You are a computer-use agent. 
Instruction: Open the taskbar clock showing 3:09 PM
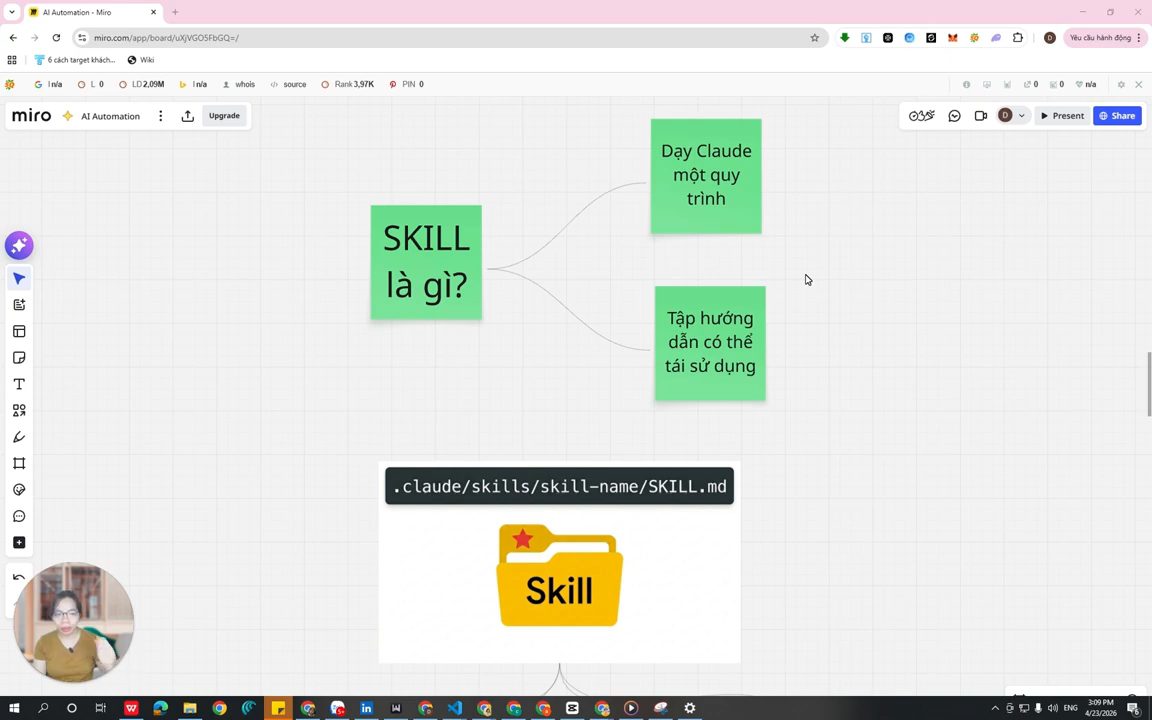coord(1100,708)
